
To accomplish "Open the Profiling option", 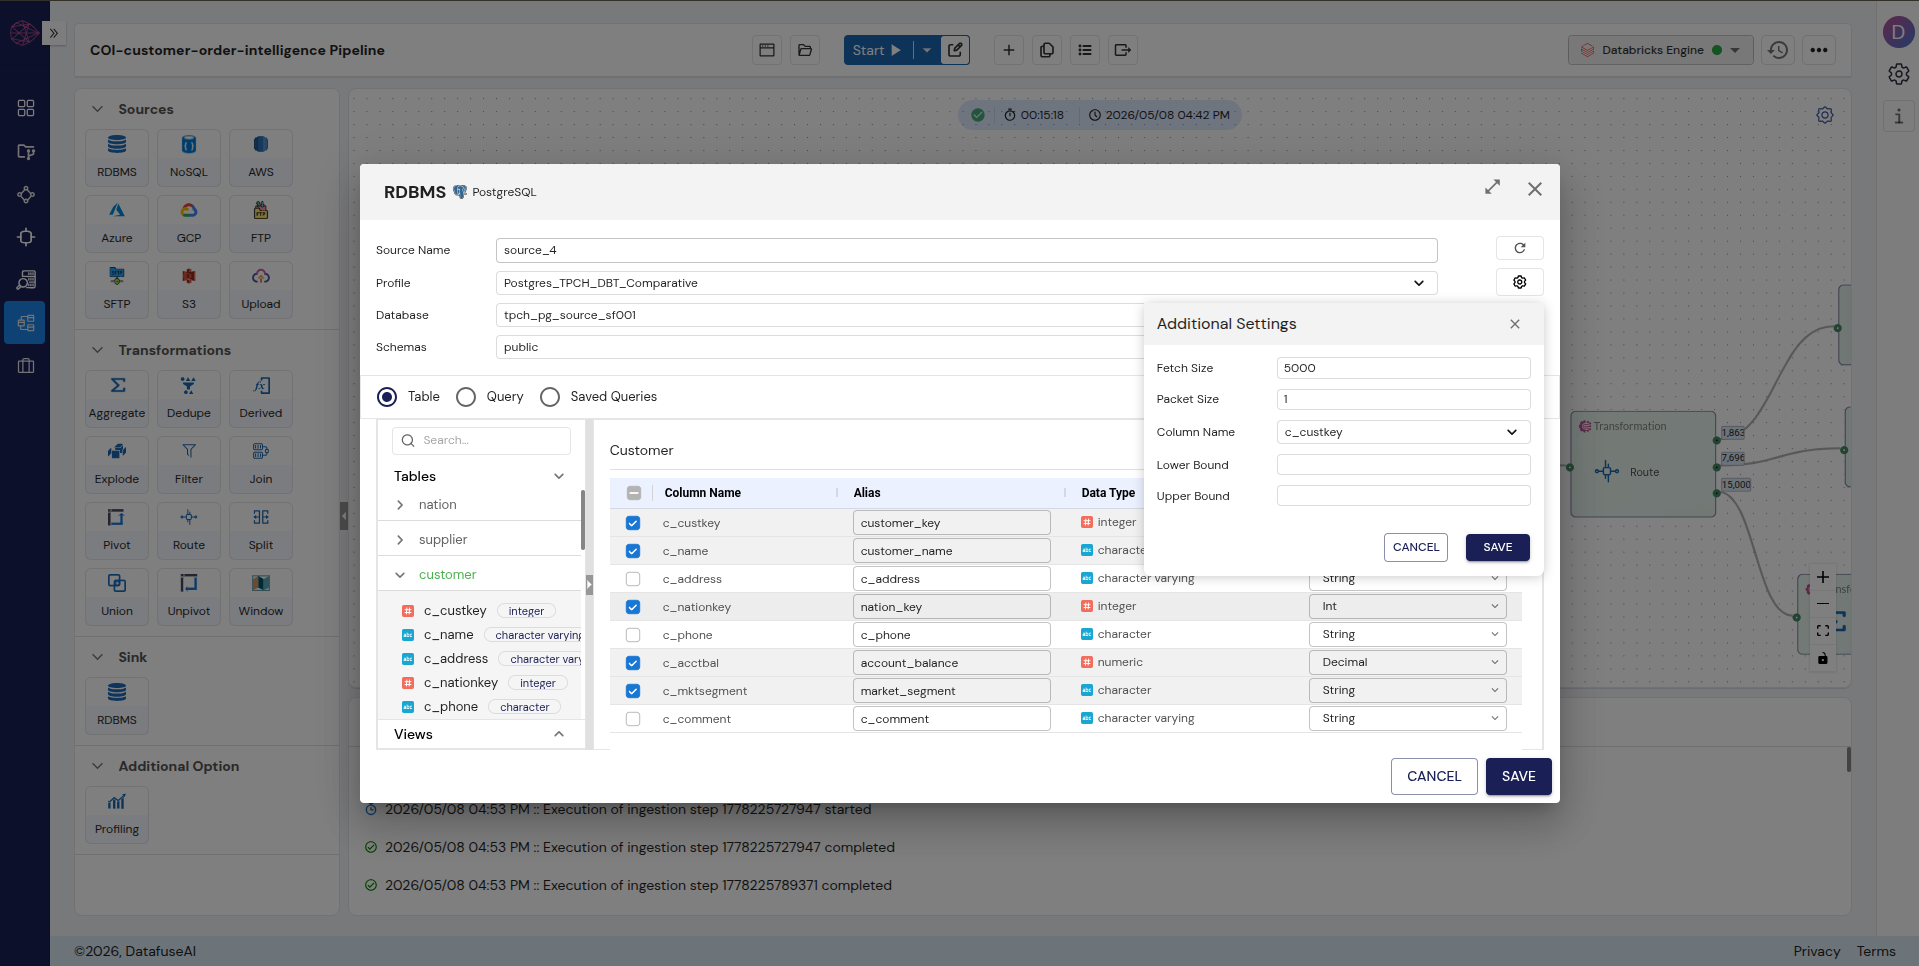I will coord(117,814).
